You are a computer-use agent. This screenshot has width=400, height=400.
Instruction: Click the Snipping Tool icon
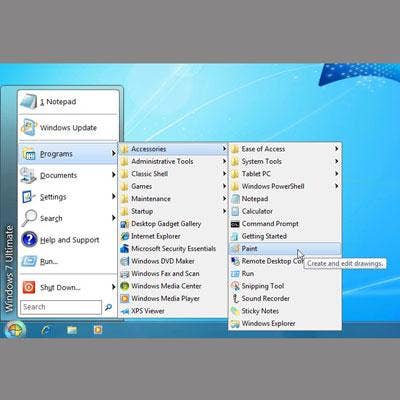[x=235, y=286]
